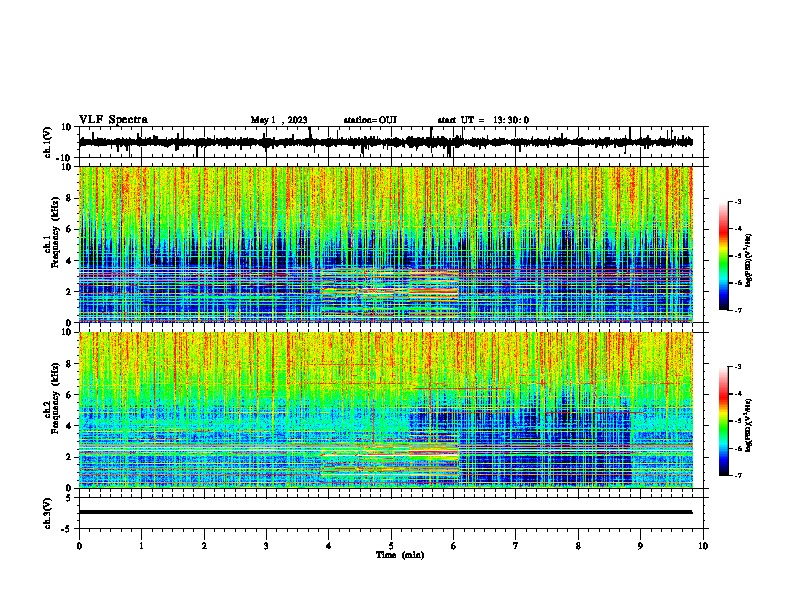This screenshot has width=792, height=612.
Task: Click time axis tick label 0
Action: tap(79, 546)
